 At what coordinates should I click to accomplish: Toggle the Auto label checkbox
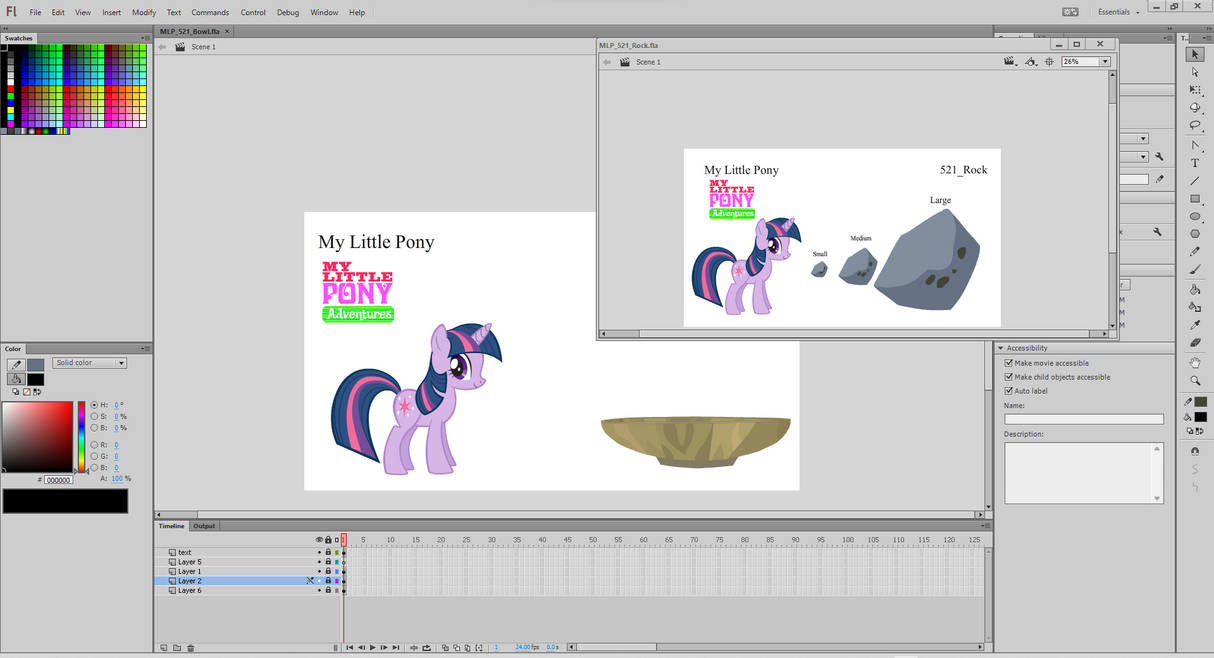[1008, 391]
